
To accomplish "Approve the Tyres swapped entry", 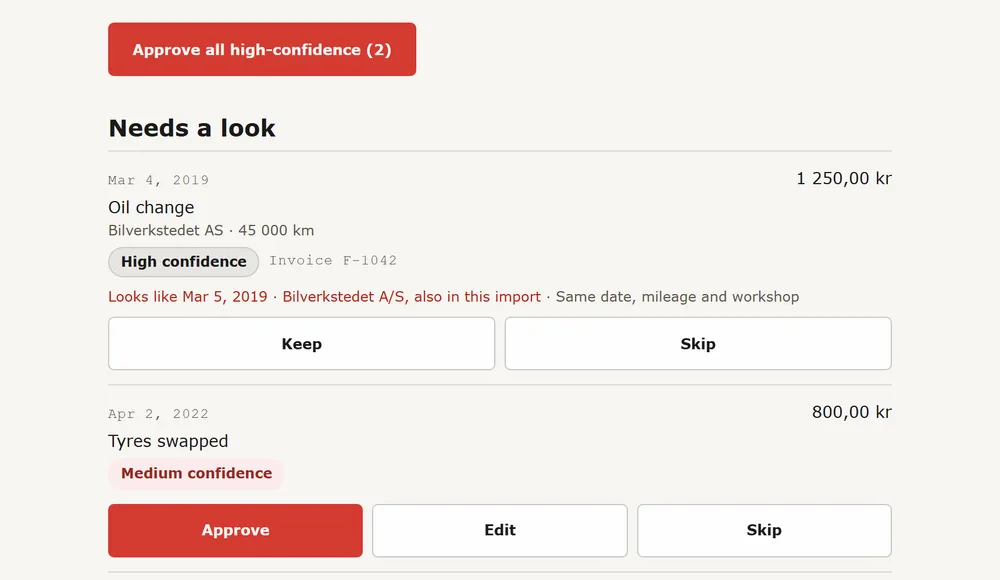I will pyautogui.click(x=235, y=530).
